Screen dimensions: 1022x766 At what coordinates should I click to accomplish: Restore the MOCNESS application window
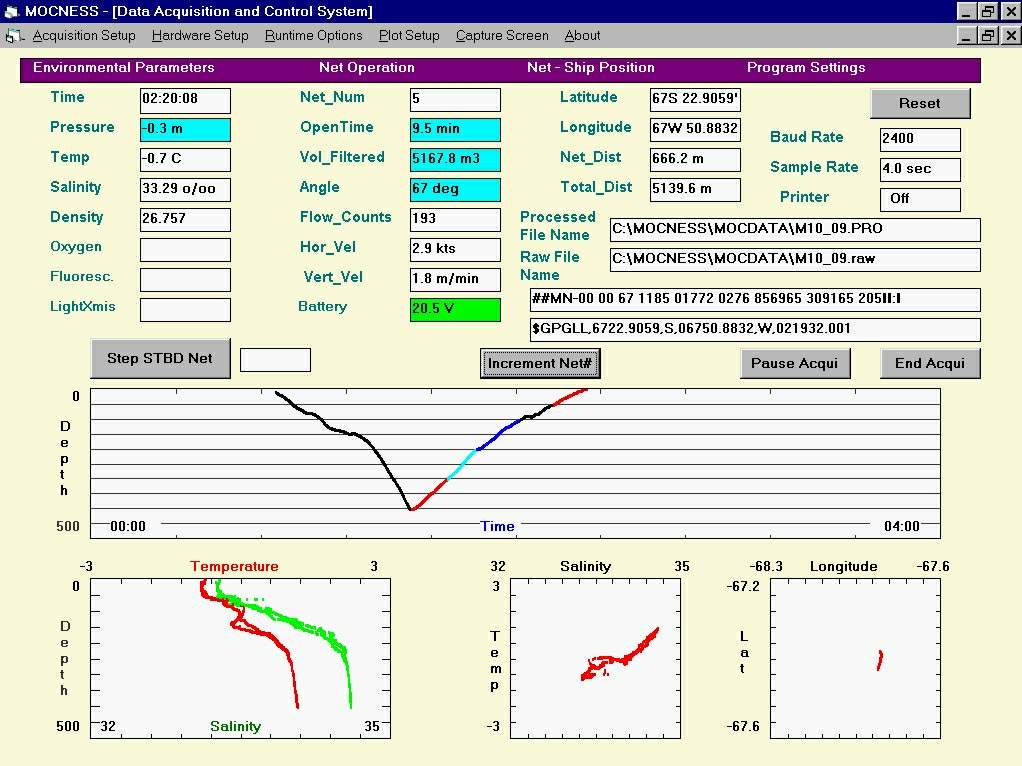coord(988,11)
